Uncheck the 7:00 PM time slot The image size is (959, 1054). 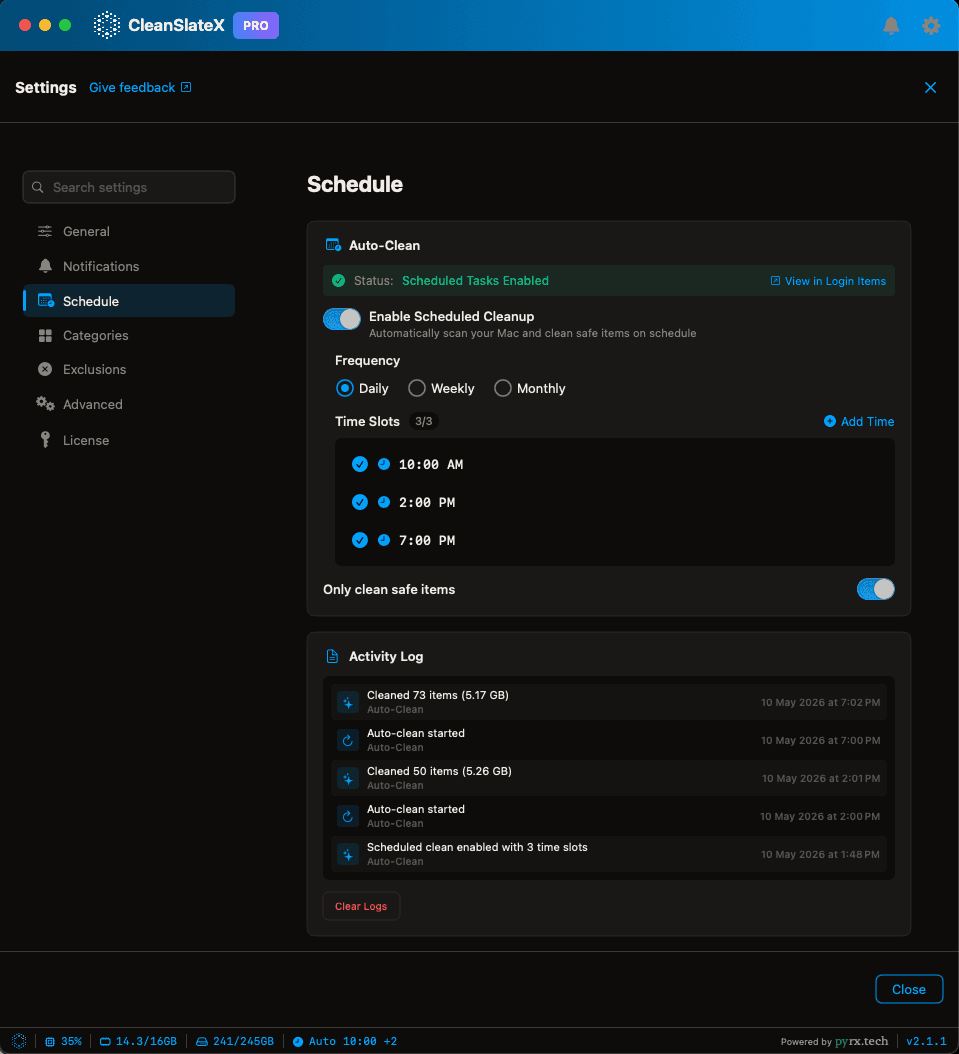[x=360, y=540]
